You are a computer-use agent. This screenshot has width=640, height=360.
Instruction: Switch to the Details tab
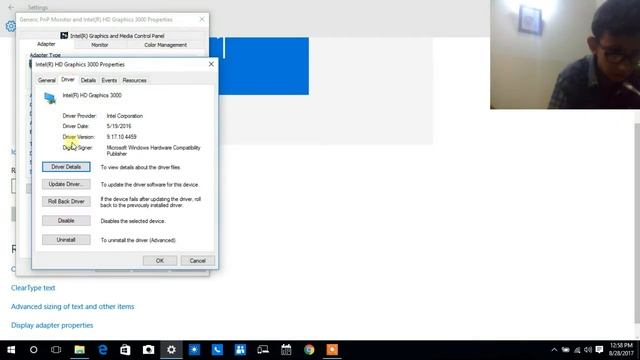click(88, 80)
